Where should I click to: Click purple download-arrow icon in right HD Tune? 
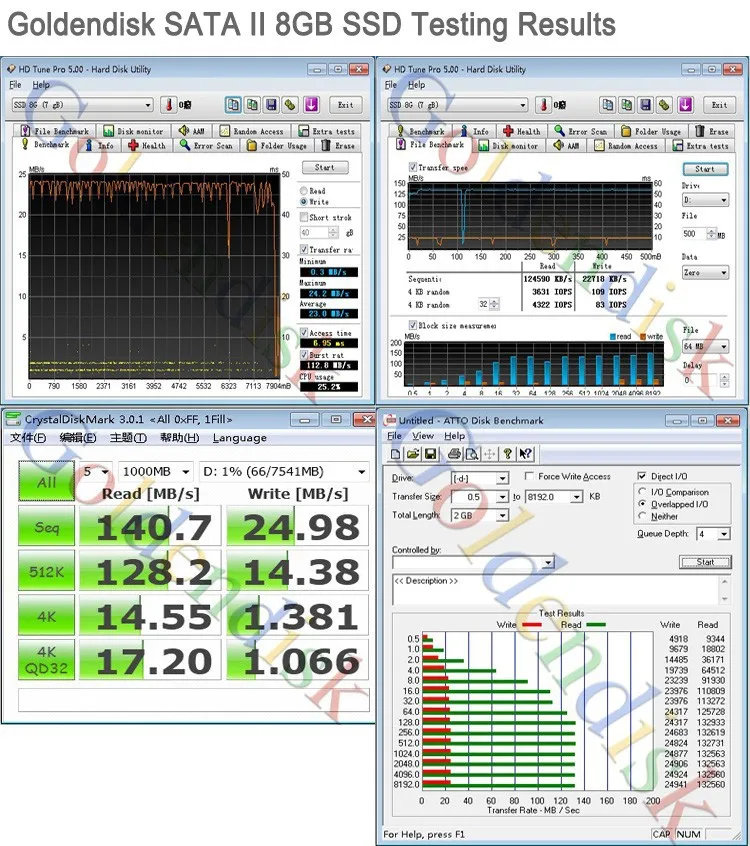[x=685, y=105]
